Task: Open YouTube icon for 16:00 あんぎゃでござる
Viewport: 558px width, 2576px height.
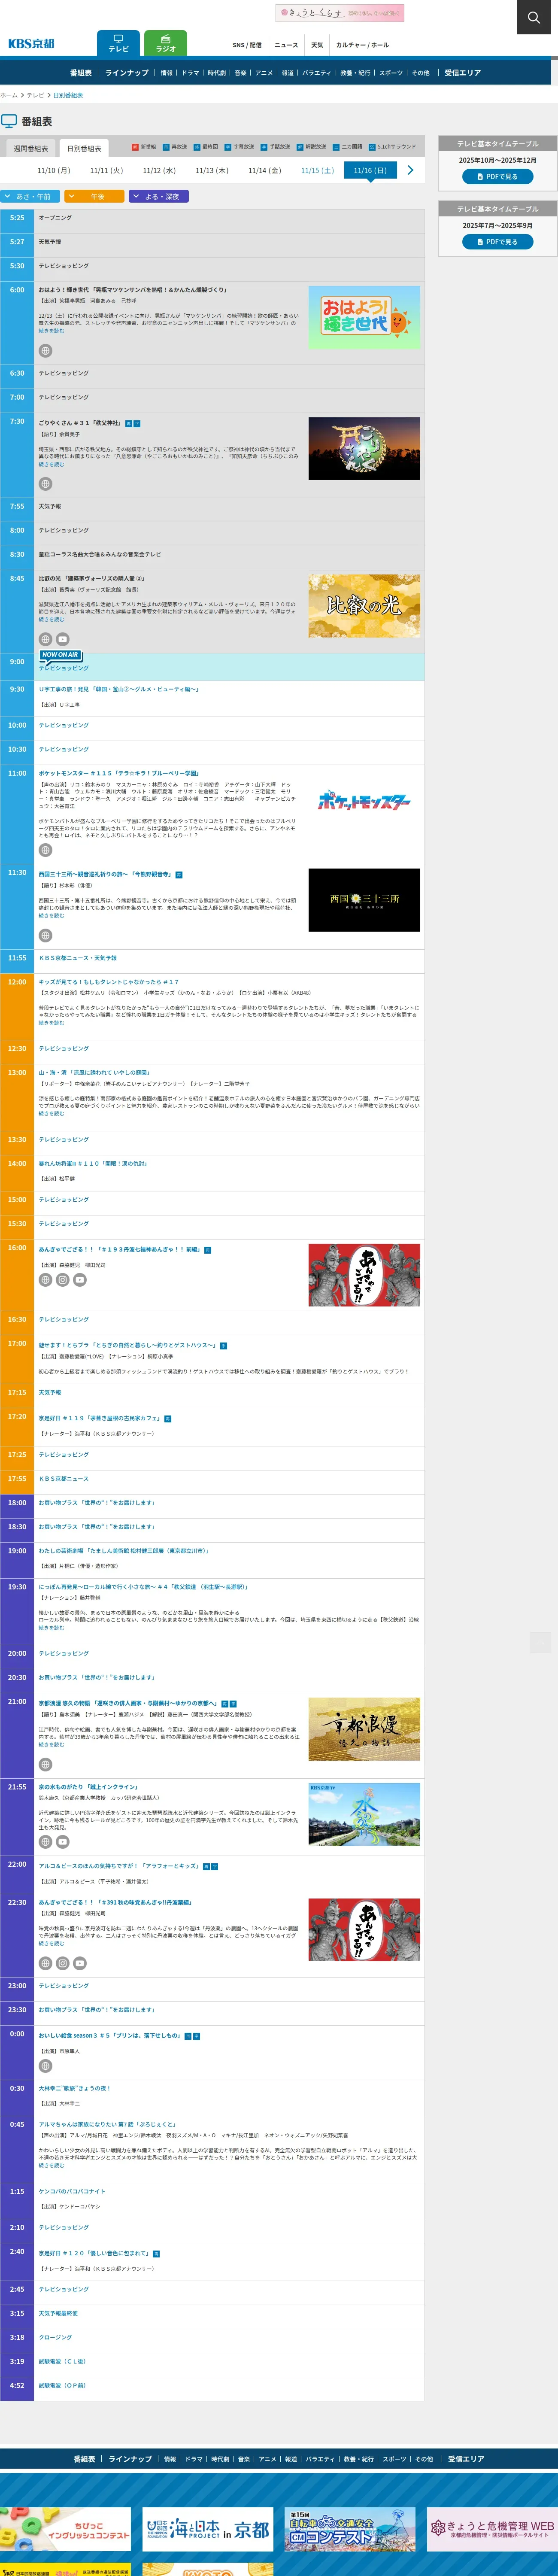Action: [x=80, y=1280]
